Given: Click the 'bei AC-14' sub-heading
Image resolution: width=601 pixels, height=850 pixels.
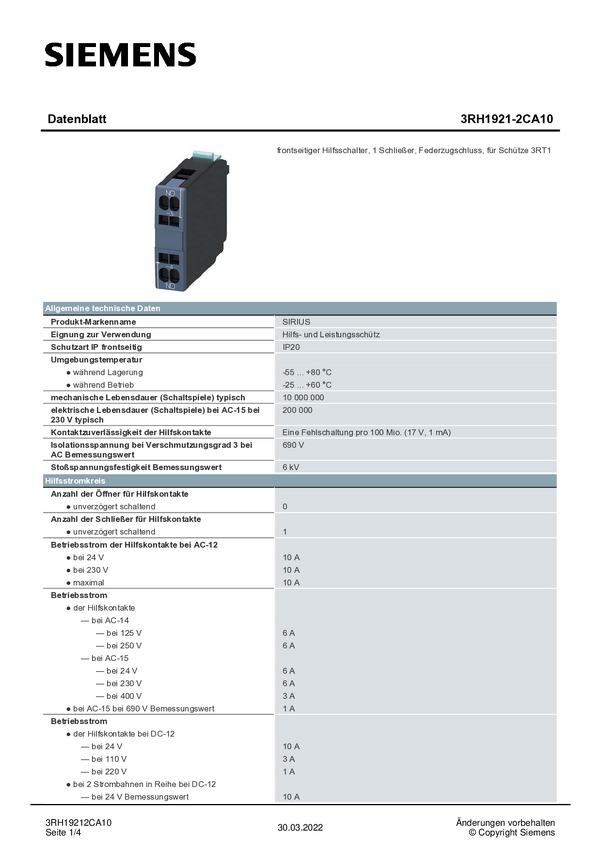Looking at the screenshot, I should [105, 621].
